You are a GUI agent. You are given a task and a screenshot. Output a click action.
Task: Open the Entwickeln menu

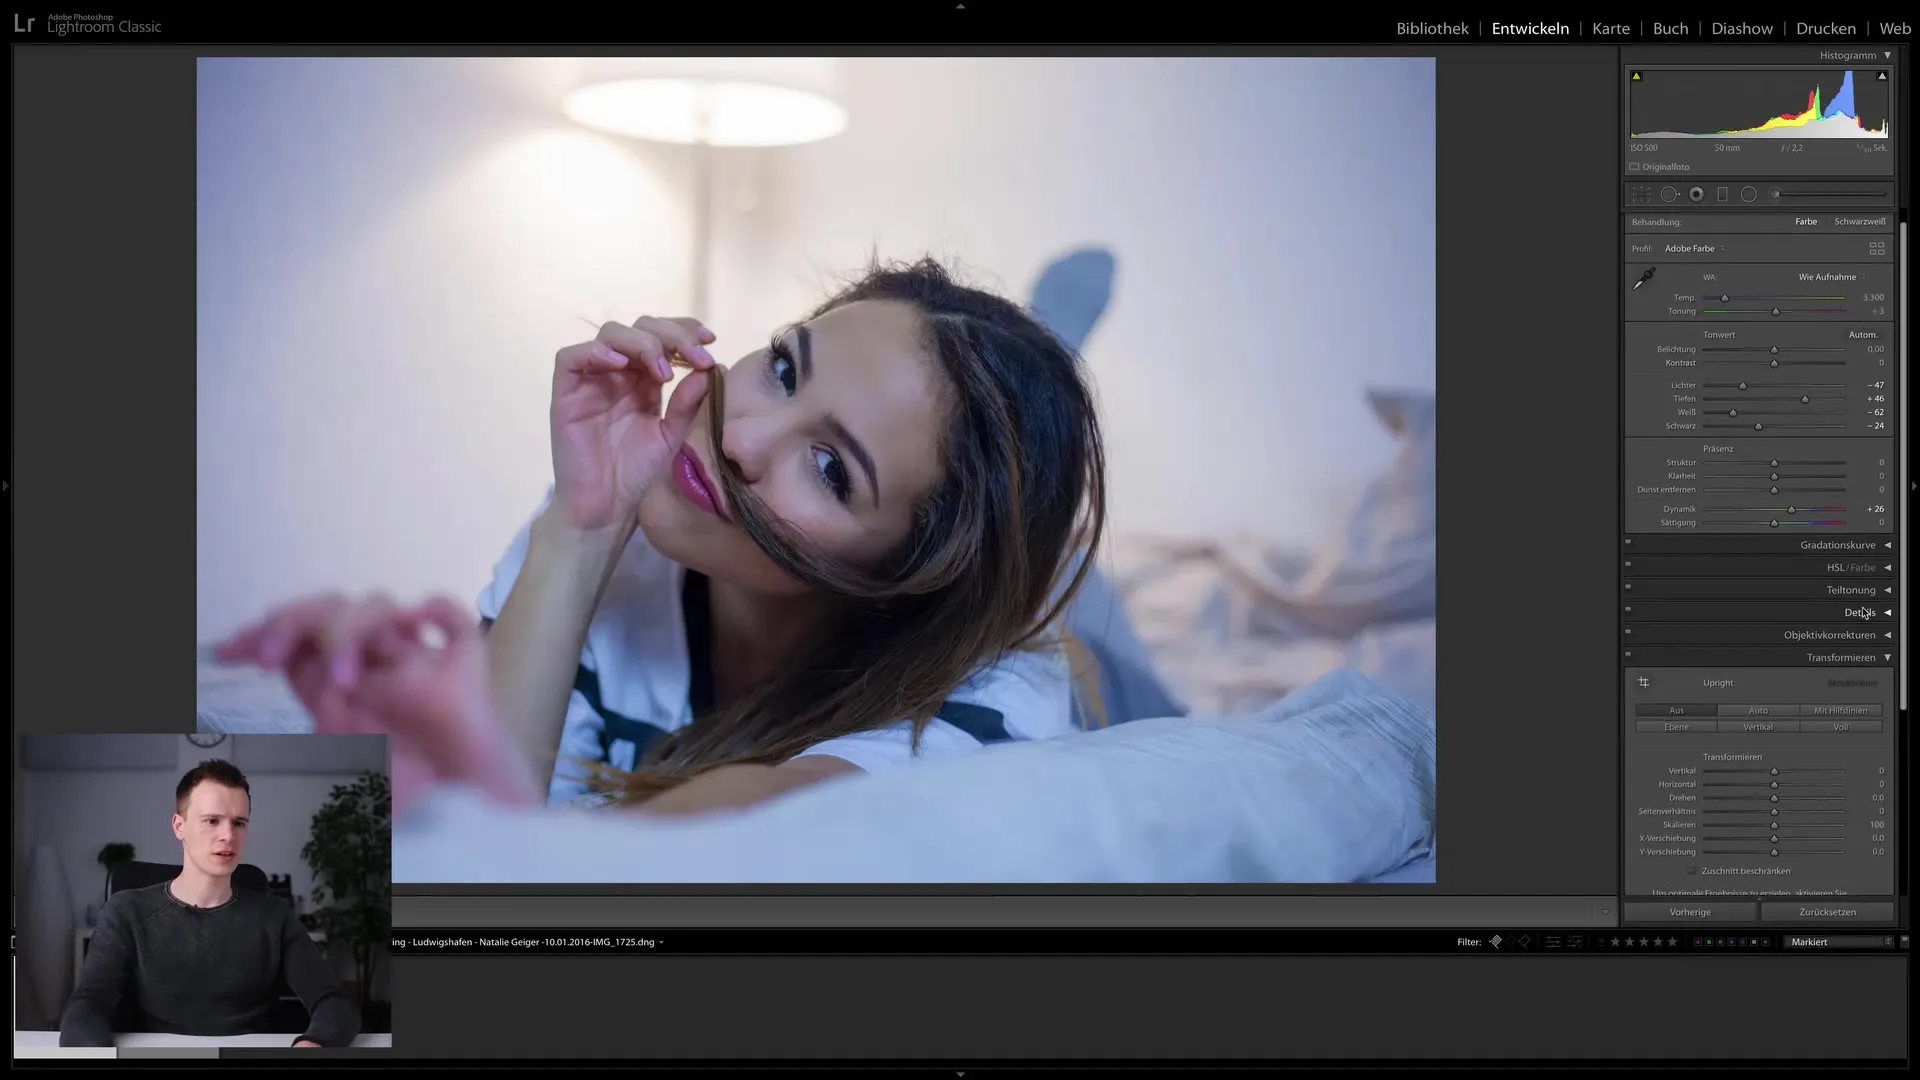coord(1528,26)
